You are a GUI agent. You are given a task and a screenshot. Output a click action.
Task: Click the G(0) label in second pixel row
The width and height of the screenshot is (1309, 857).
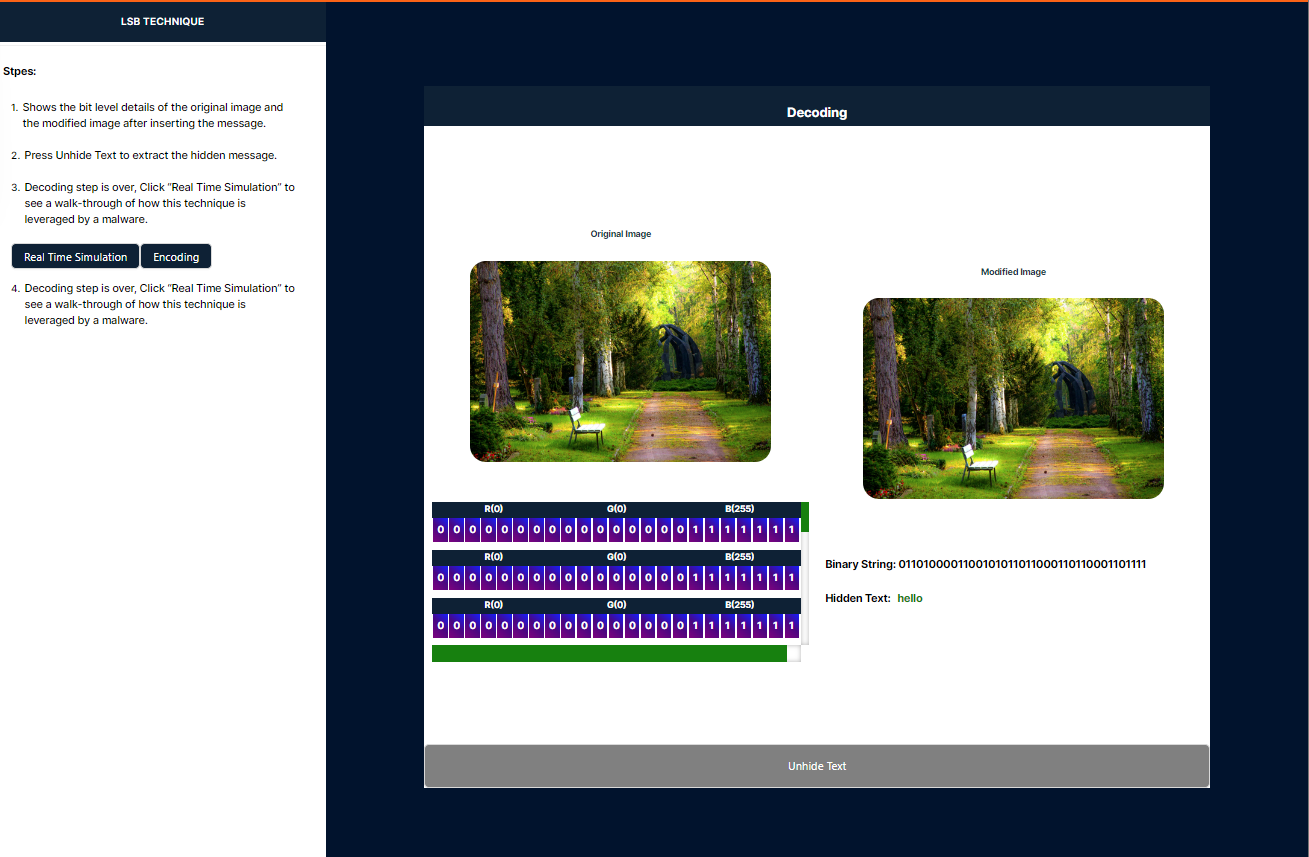[x=617, y=557]
